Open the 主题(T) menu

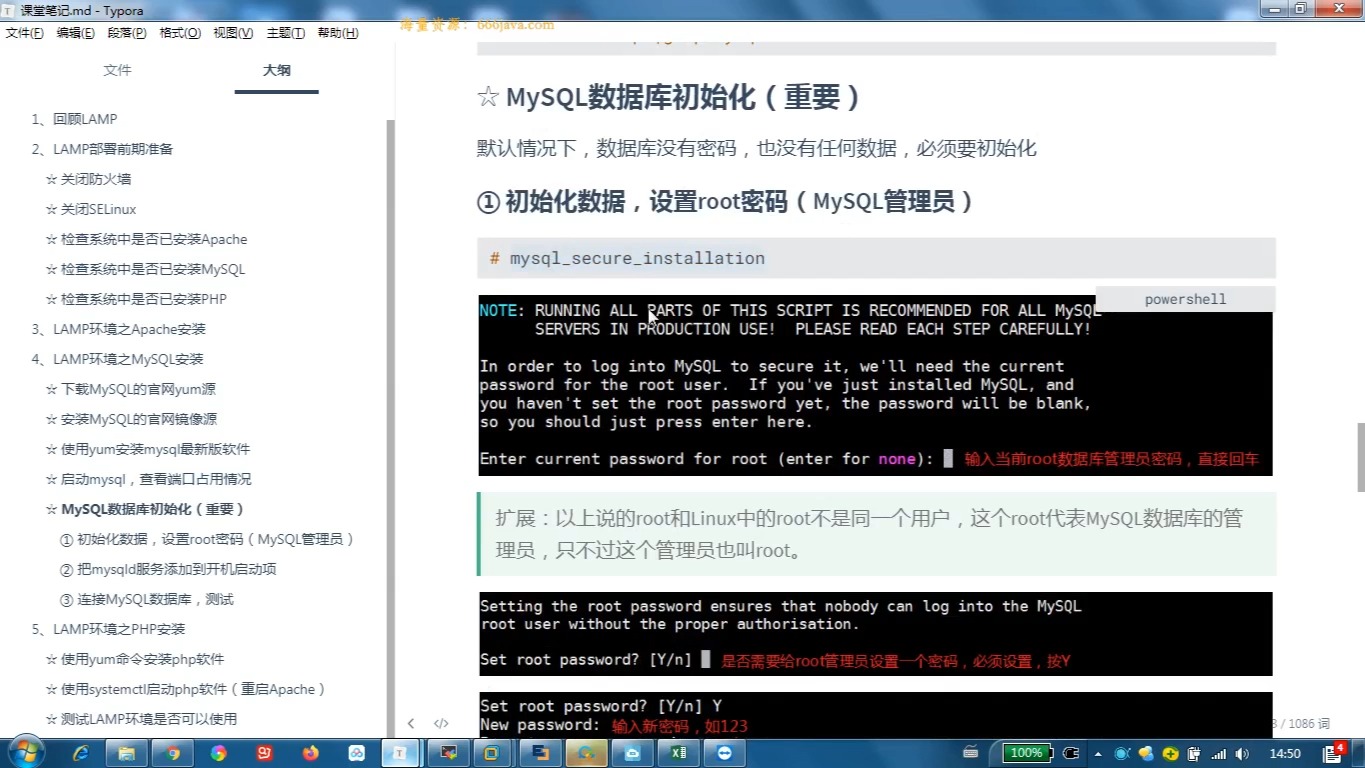point(285,33)
